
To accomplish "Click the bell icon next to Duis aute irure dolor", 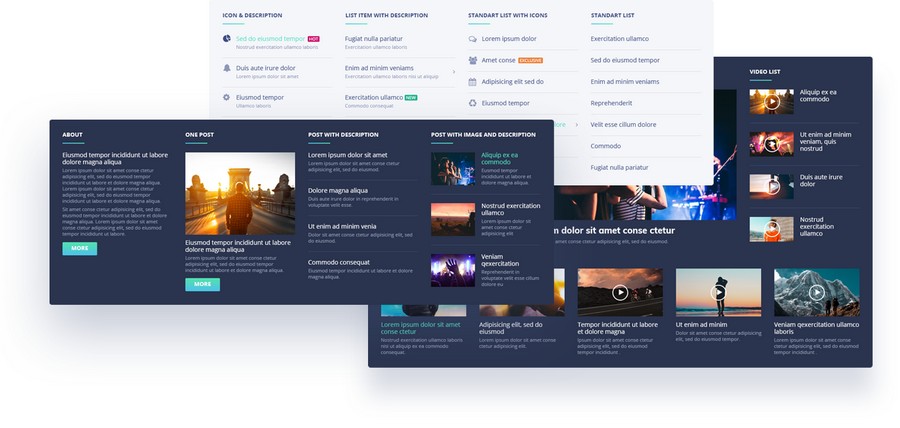I will tap(227, 68).
